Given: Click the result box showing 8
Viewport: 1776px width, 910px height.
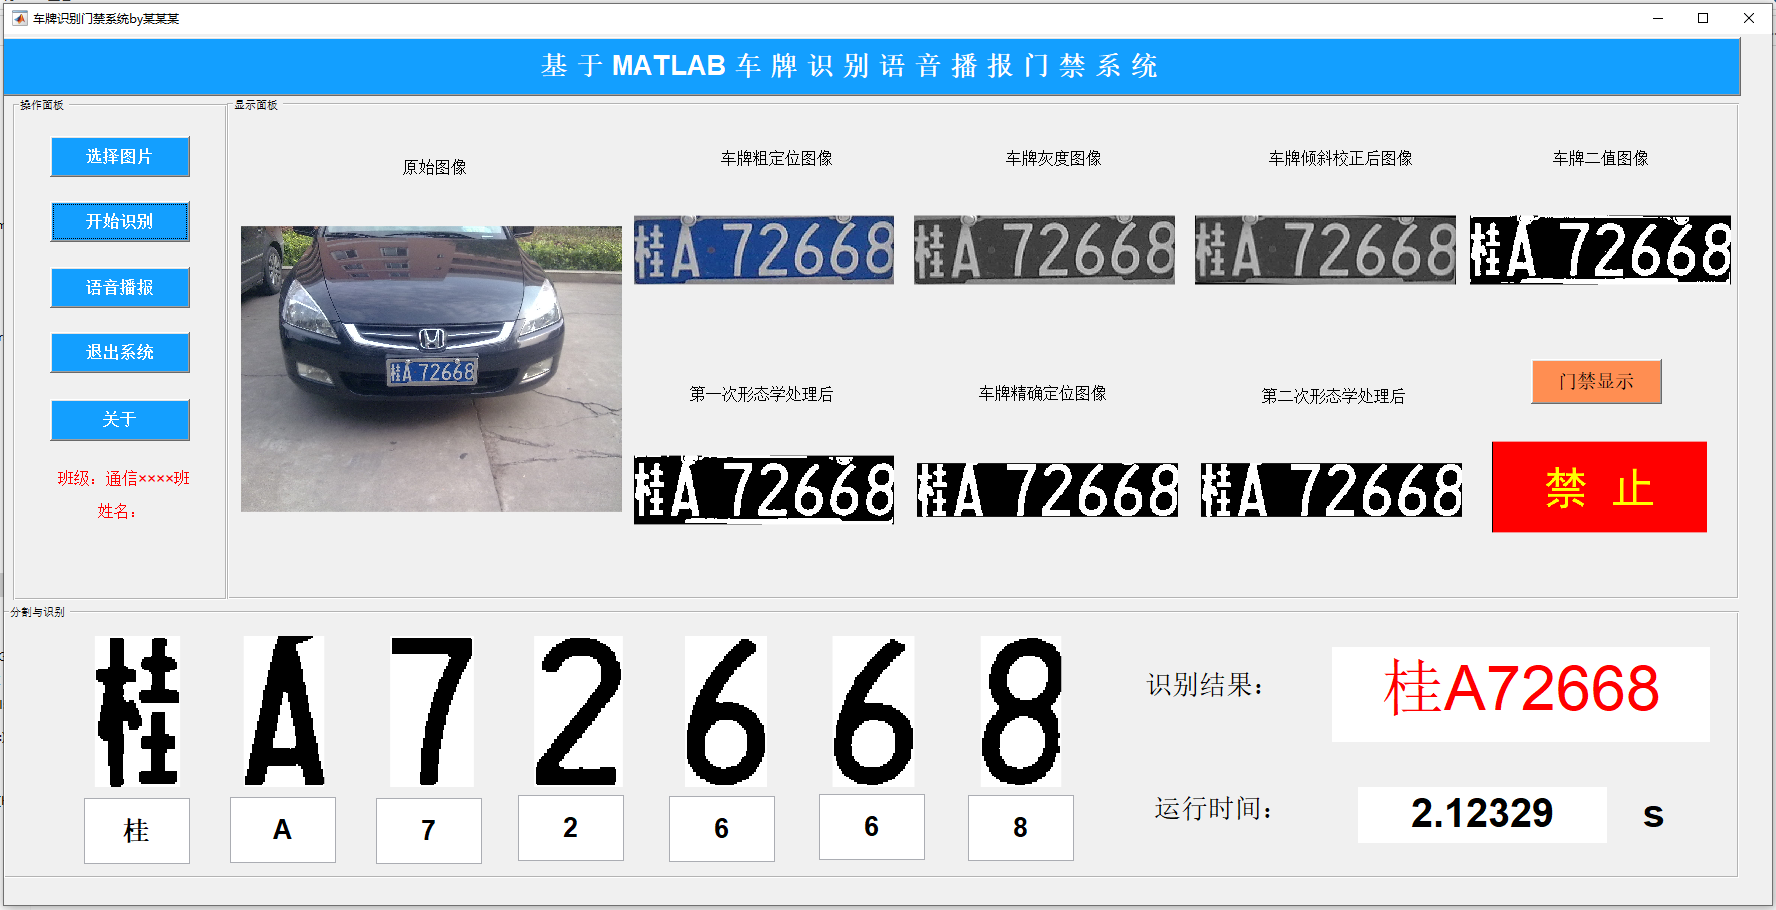Looking at the screenshot, I should click(x=1021, y=828).
